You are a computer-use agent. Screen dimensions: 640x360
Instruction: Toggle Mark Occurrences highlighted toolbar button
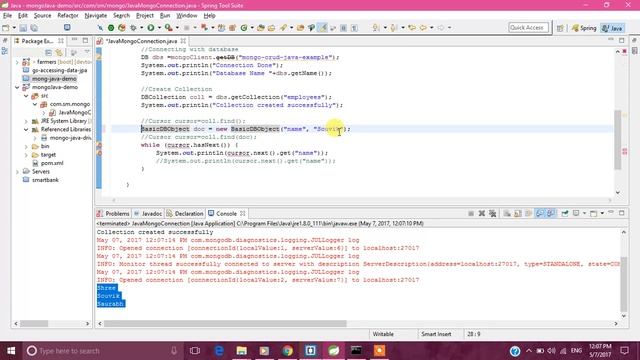click(x=322, y=28)
